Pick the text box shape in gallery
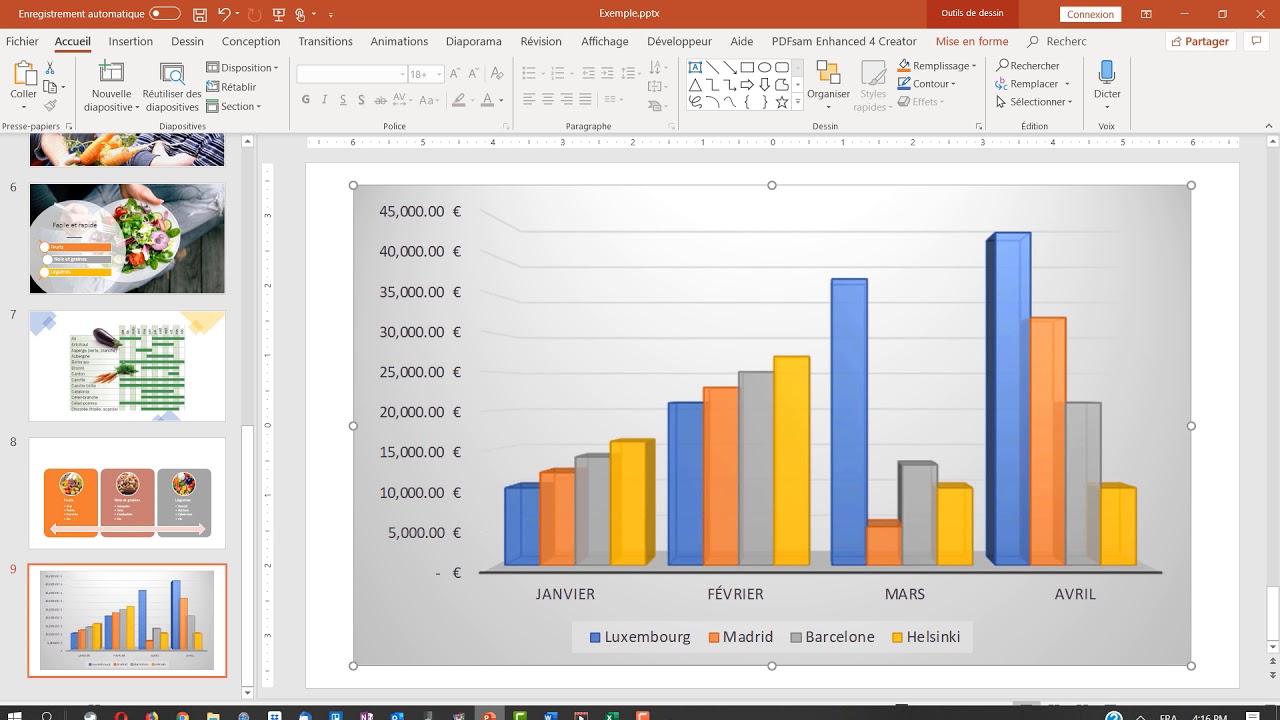The height and width of the screenshot is (720, 1280). 695,68
